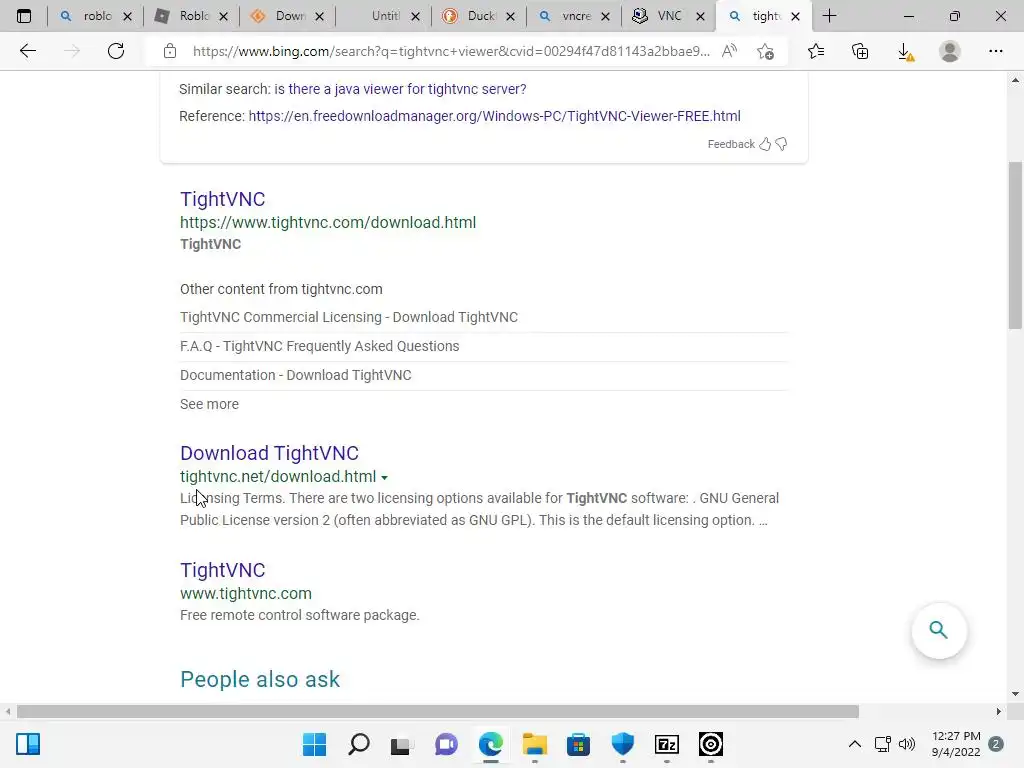Open the tab actions menu icon

[x=24, y=16]
